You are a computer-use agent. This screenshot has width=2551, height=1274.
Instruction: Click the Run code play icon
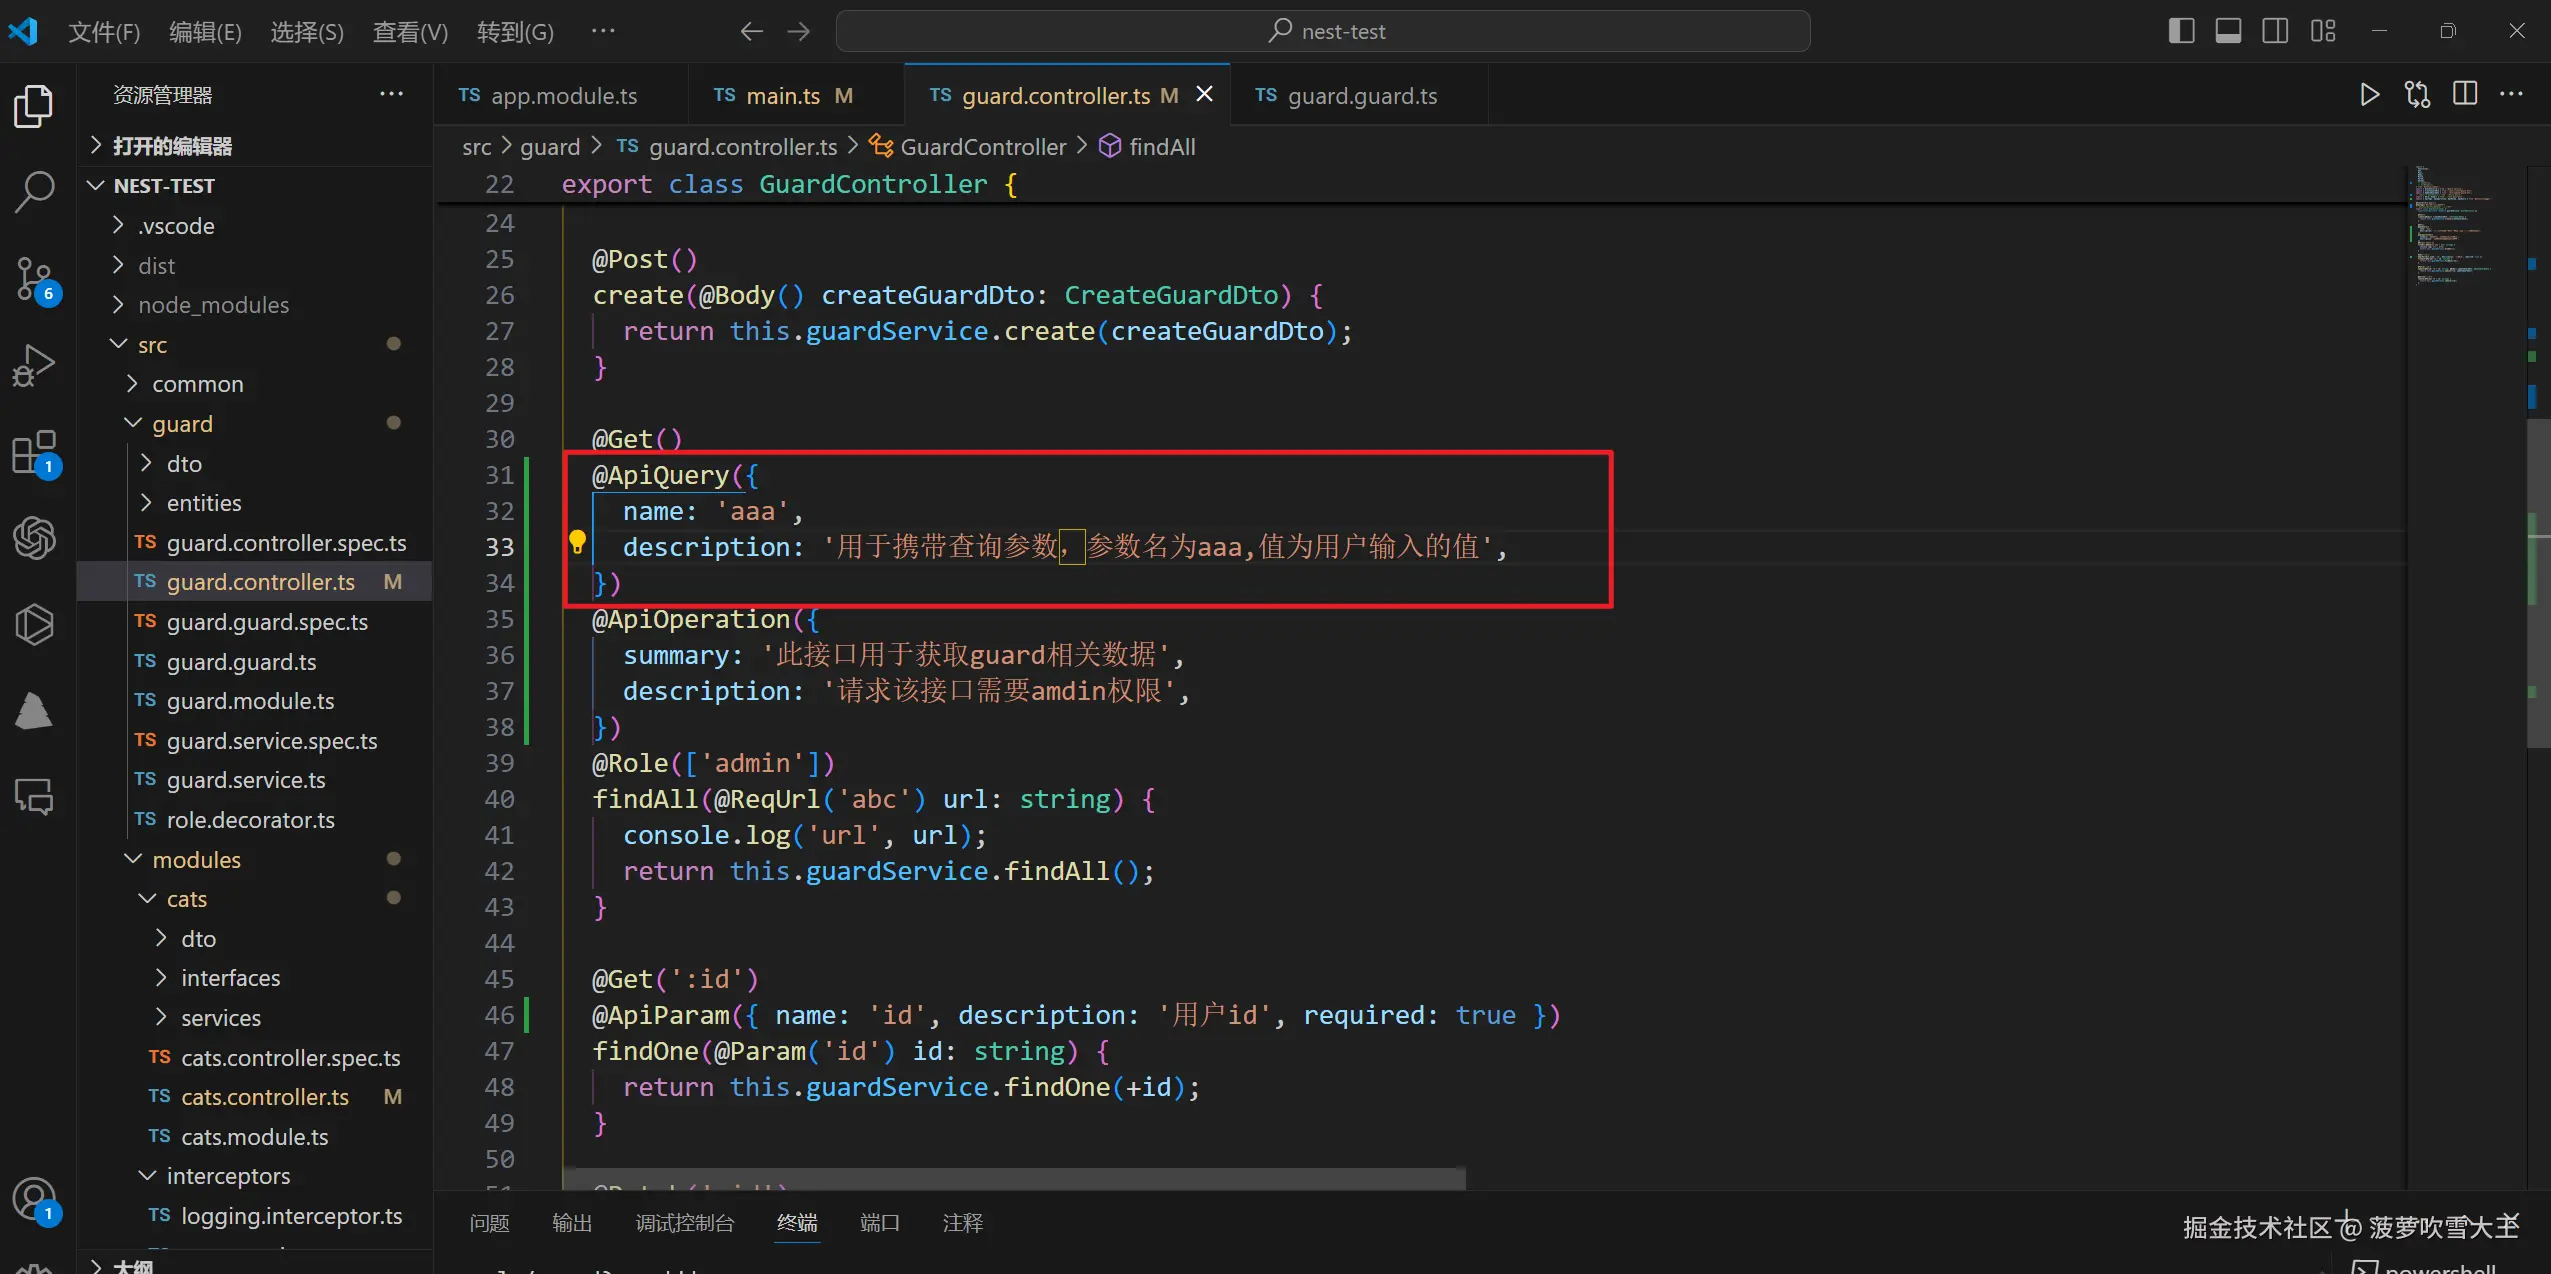(x=2369, y=95)
